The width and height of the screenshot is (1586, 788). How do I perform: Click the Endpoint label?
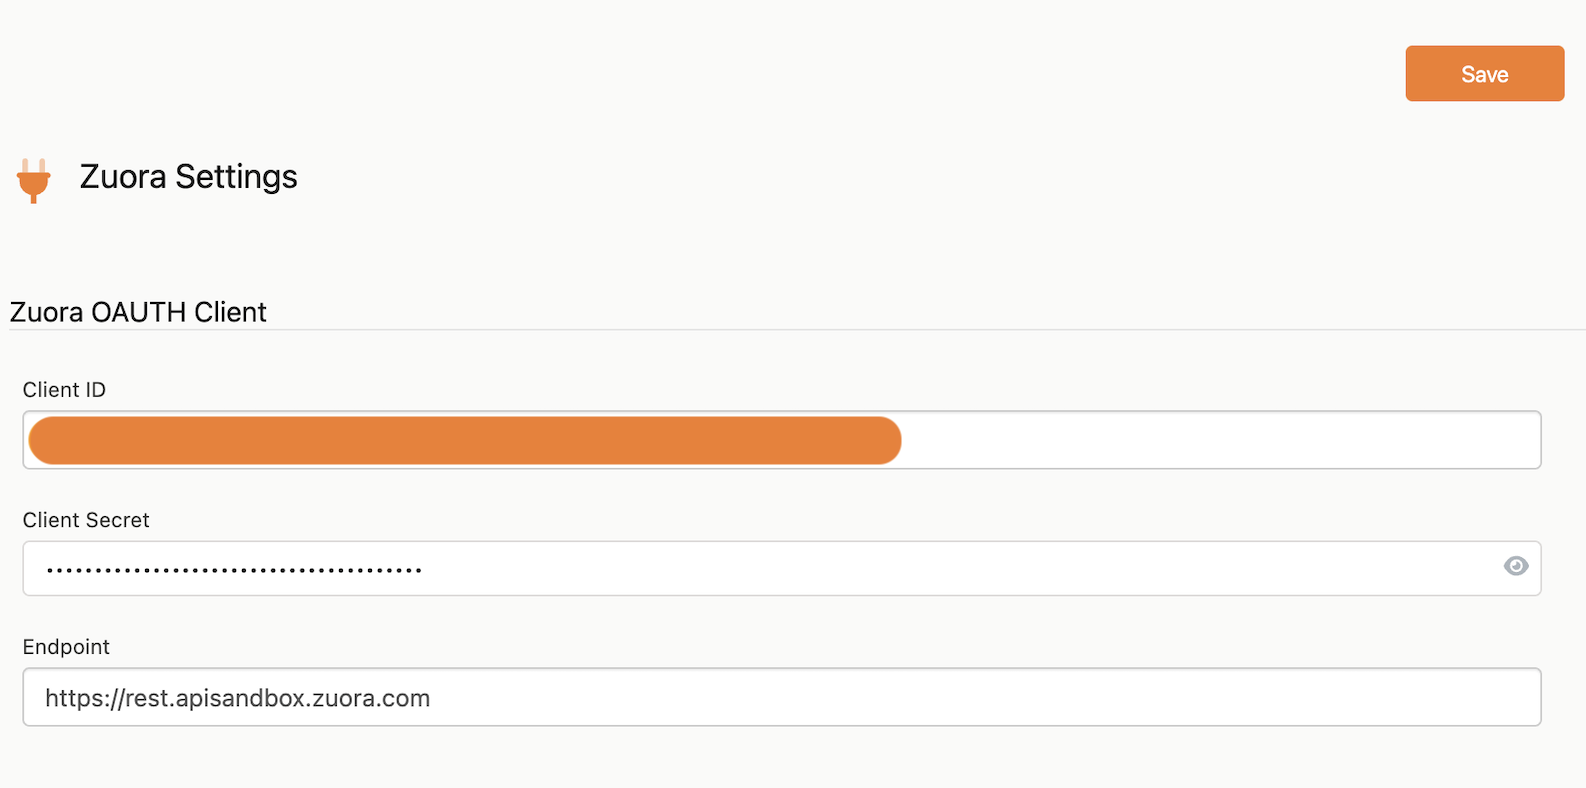coord(66,647)
